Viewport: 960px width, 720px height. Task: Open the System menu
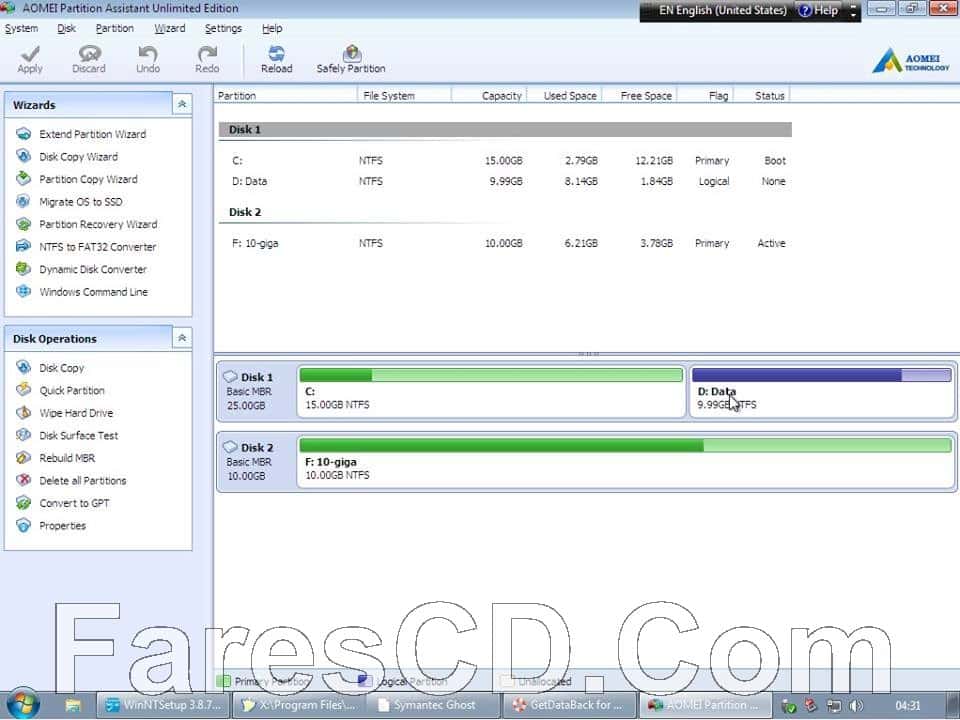tap(21, 29)
